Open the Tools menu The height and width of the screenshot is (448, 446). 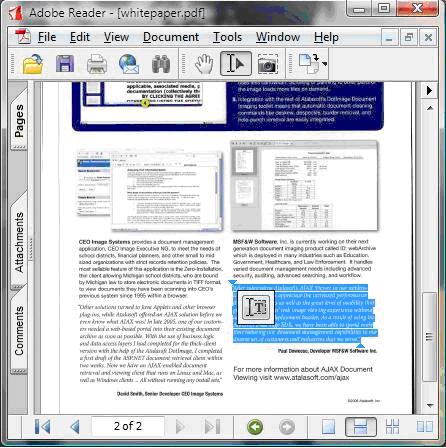point(227,37)
